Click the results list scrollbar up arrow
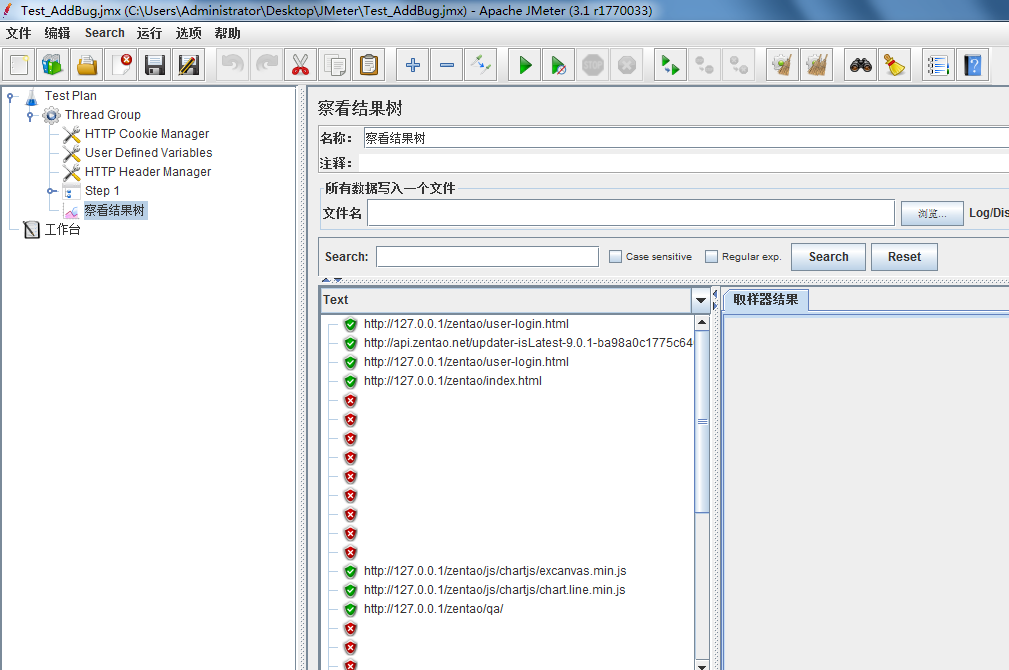 (702, 322)
